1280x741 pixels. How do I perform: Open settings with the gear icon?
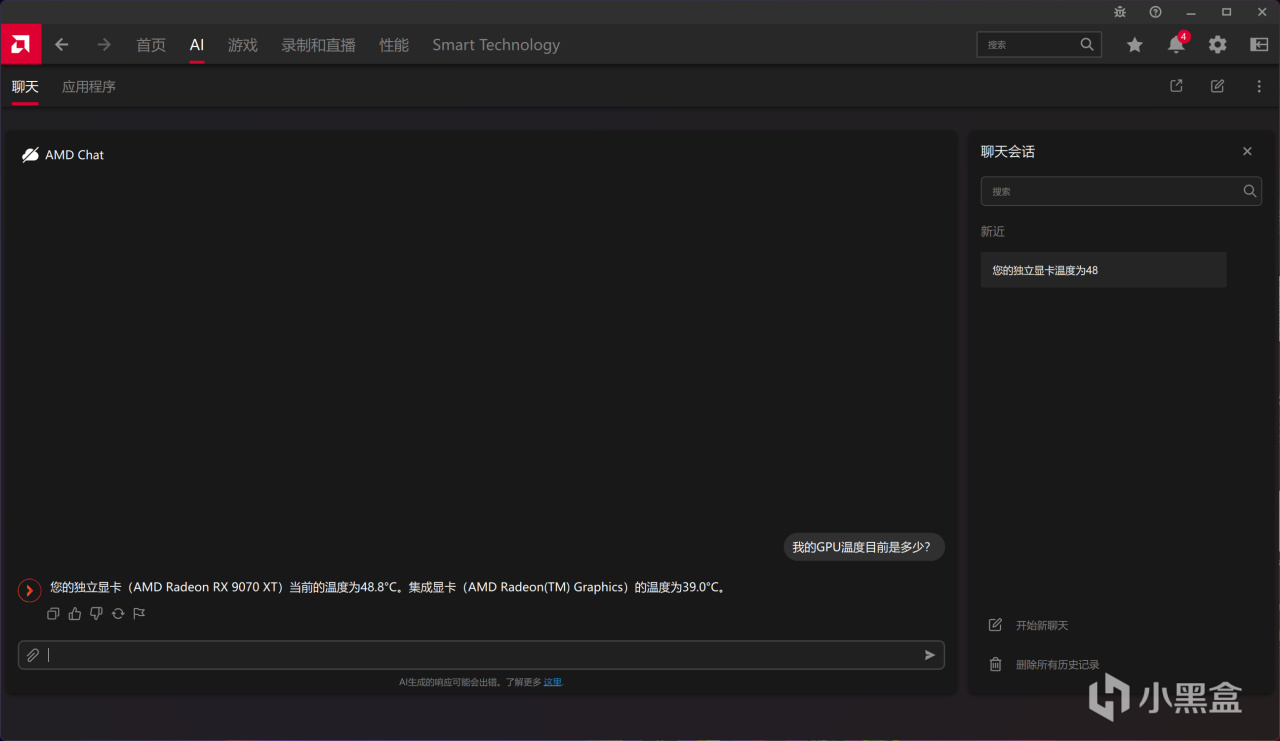(x=1217, y=45)
